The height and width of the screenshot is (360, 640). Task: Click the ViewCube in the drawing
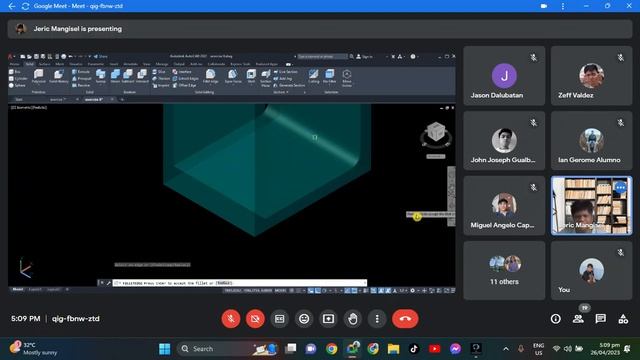point(436,133)
